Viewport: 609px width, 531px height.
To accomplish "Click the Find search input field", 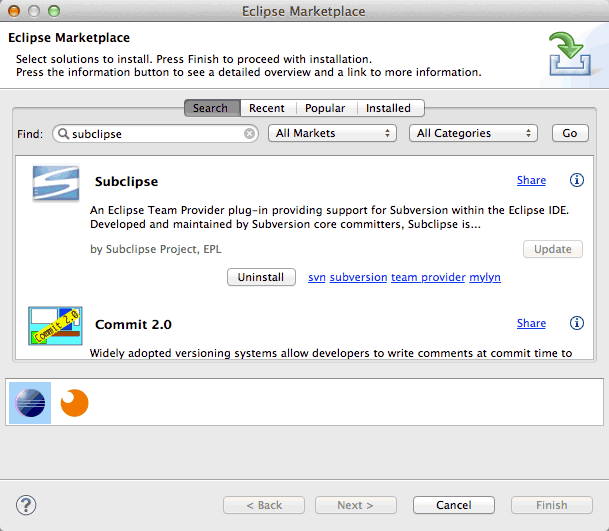I will pyautogui.click(x=155, y=134).
